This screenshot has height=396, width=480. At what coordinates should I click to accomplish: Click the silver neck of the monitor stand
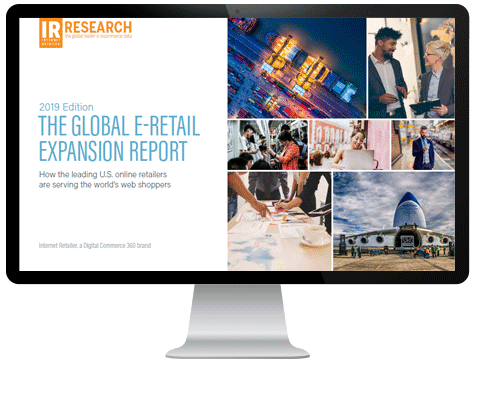[238, 313]
